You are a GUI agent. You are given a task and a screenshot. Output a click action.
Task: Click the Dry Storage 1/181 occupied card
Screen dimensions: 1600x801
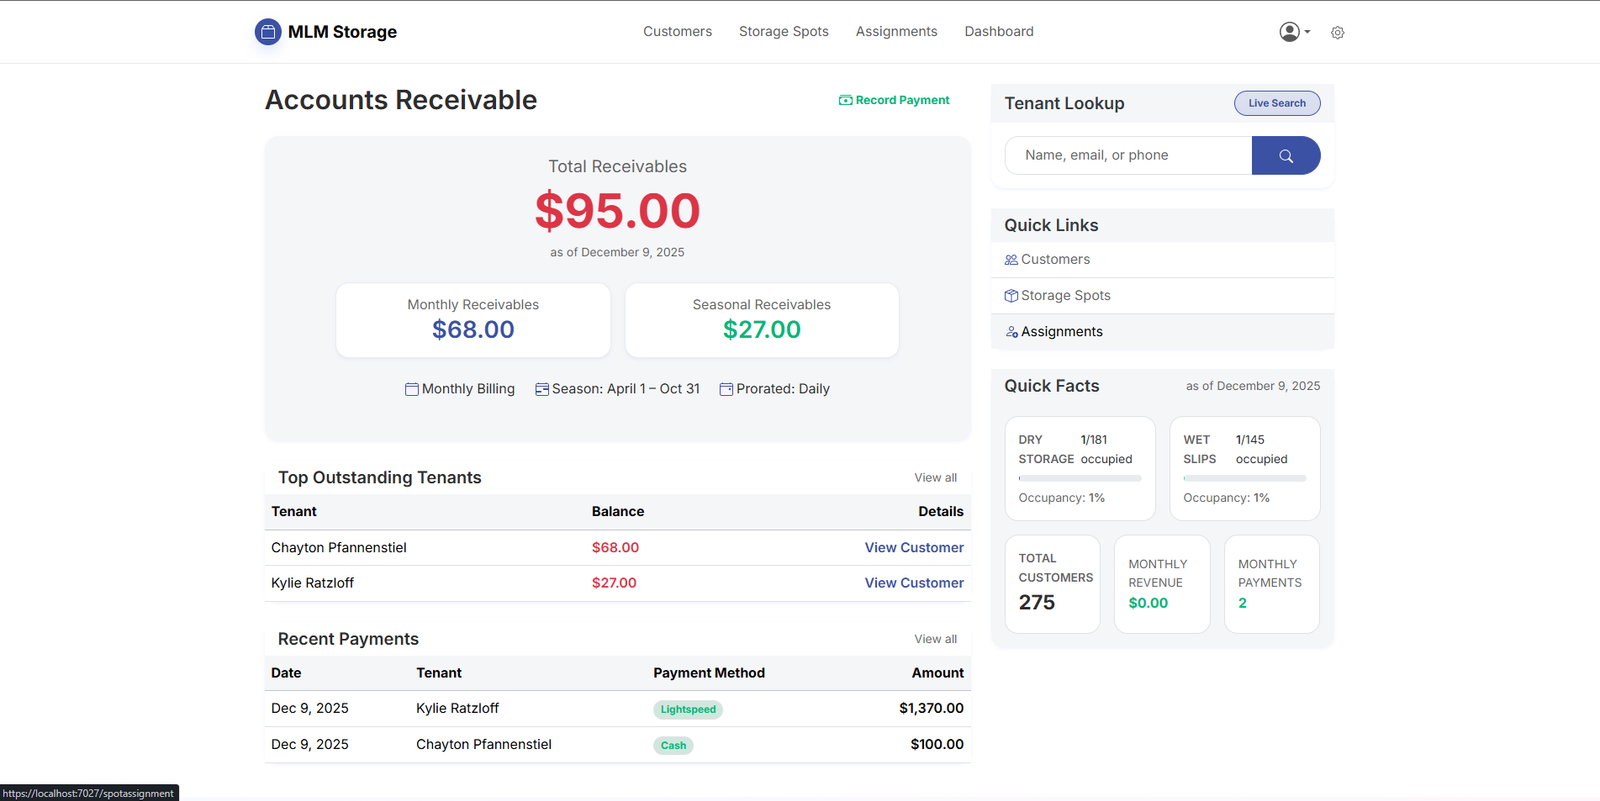point(1080,469)
